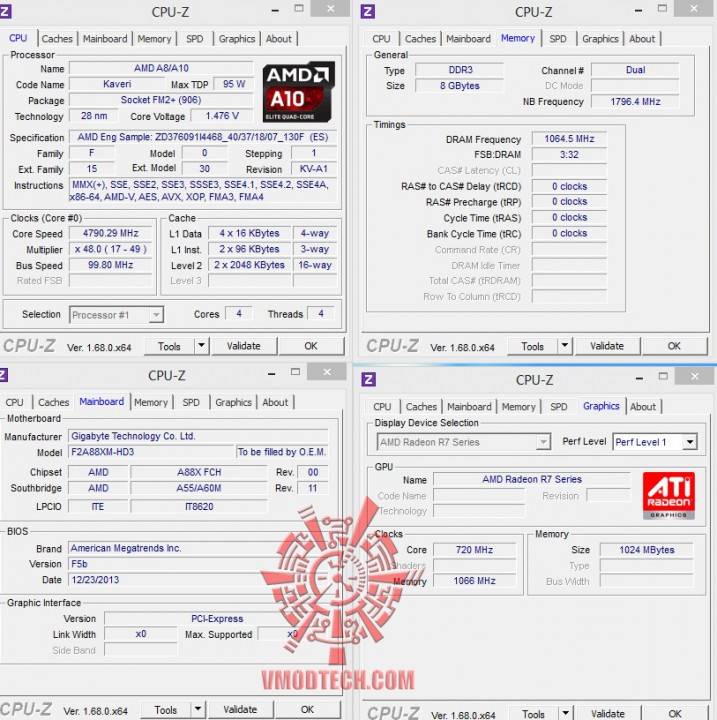The width and height of the screenshot is (717, 720).
Task: Open the AMD Radeon R7 Series device dropdown
Action: tap(463, 442)
